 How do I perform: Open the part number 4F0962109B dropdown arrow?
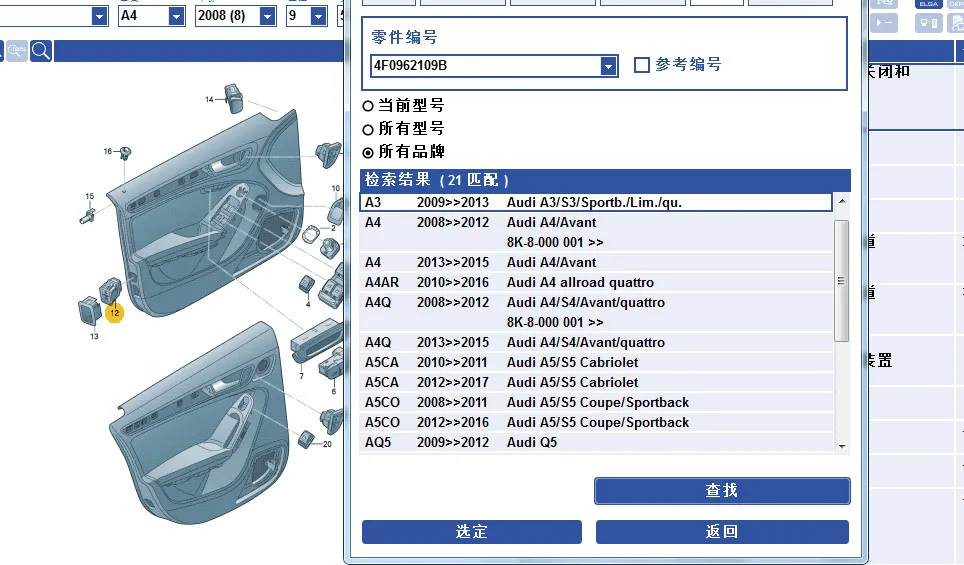[608, 66]
